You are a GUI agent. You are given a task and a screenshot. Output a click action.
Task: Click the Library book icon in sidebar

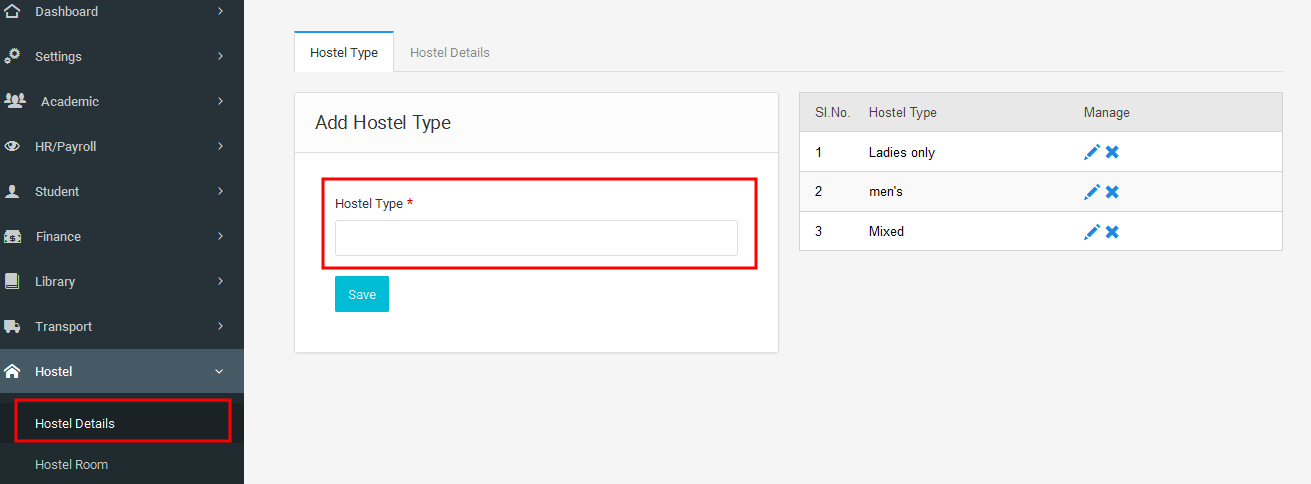pyautogui.click(x=12, y=281)
